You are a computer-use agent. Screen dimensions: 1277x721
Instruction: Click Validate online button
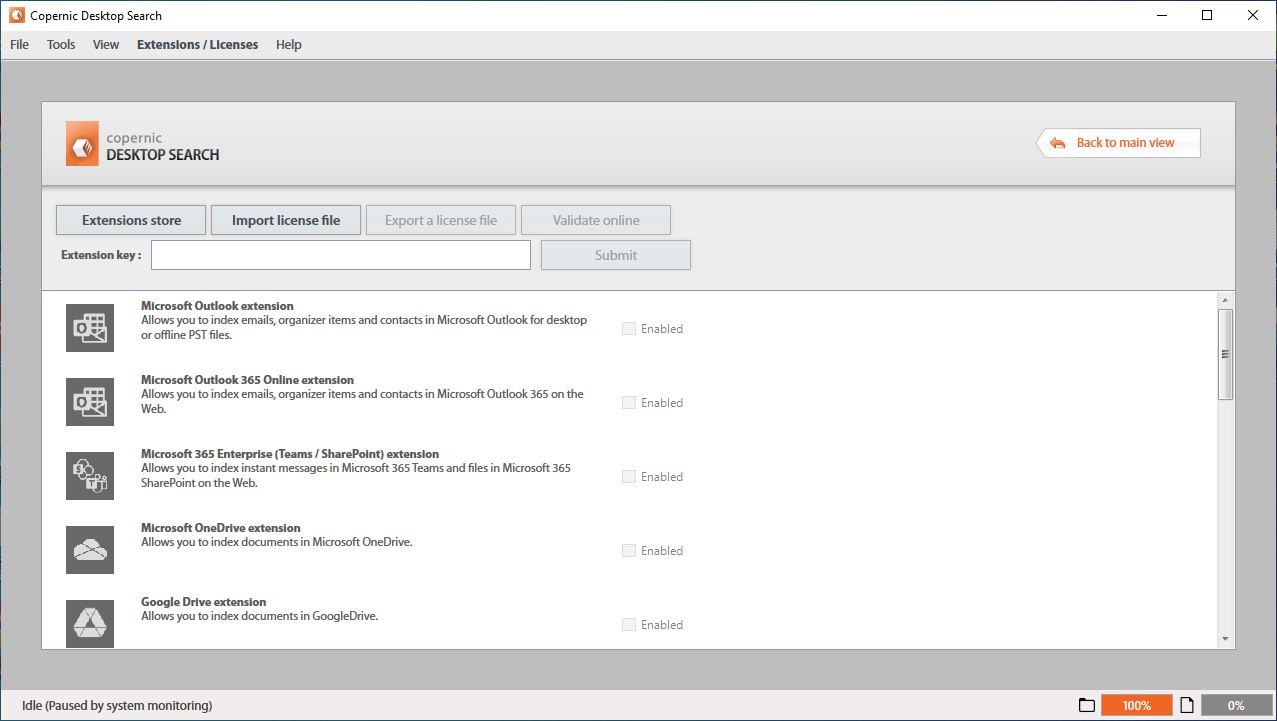(x=596, y=220)
